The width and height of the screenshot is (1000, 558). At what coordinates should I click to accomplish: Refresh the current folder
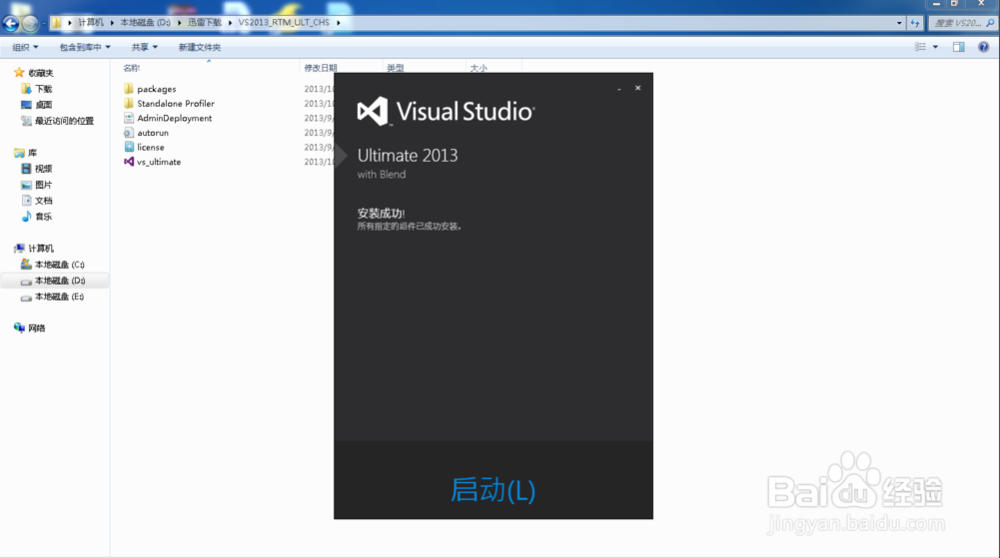tap(915, 23)
